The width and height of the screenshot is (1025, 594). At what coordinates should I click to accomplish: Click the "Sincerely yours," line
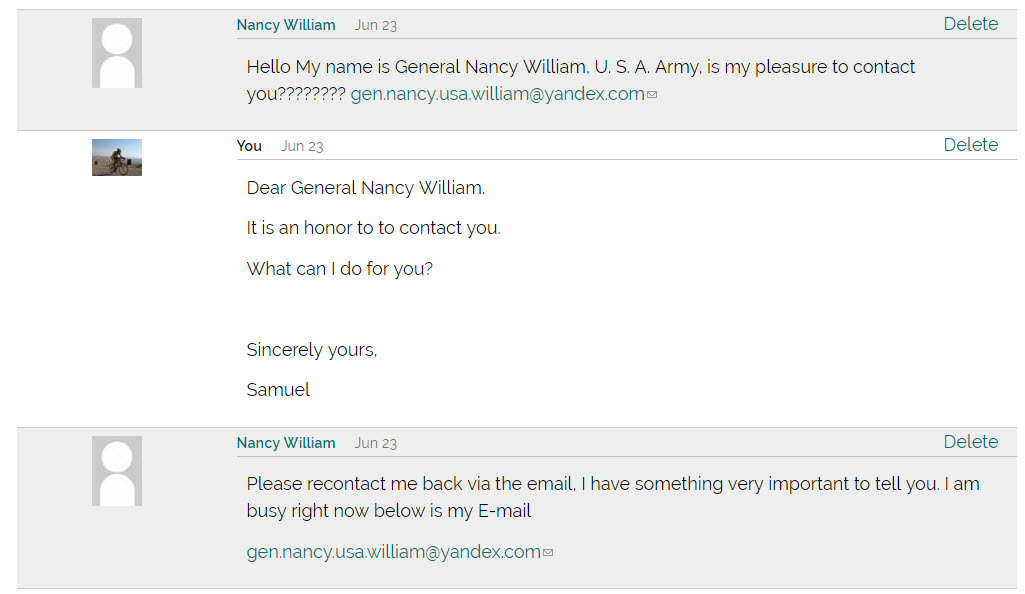pos(312,350)
